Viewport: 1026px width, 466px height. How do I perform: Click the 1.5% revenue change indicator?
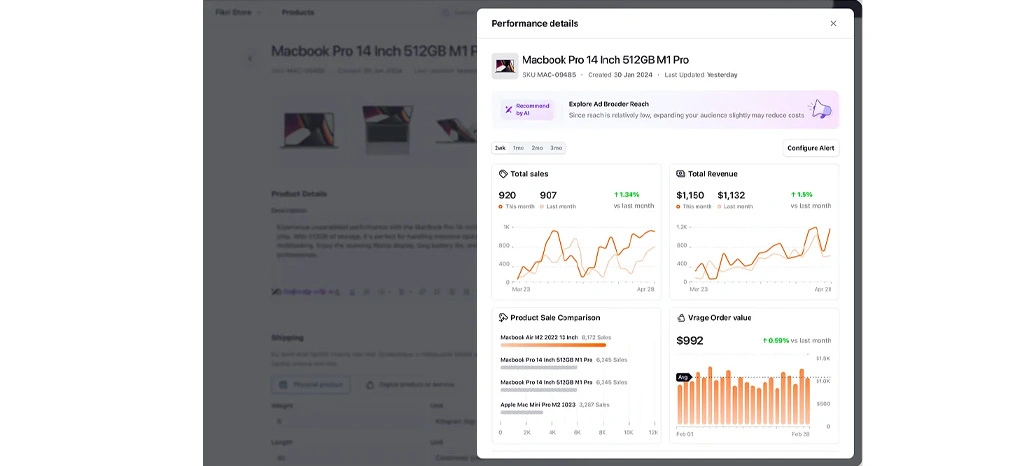coord(802,194)
